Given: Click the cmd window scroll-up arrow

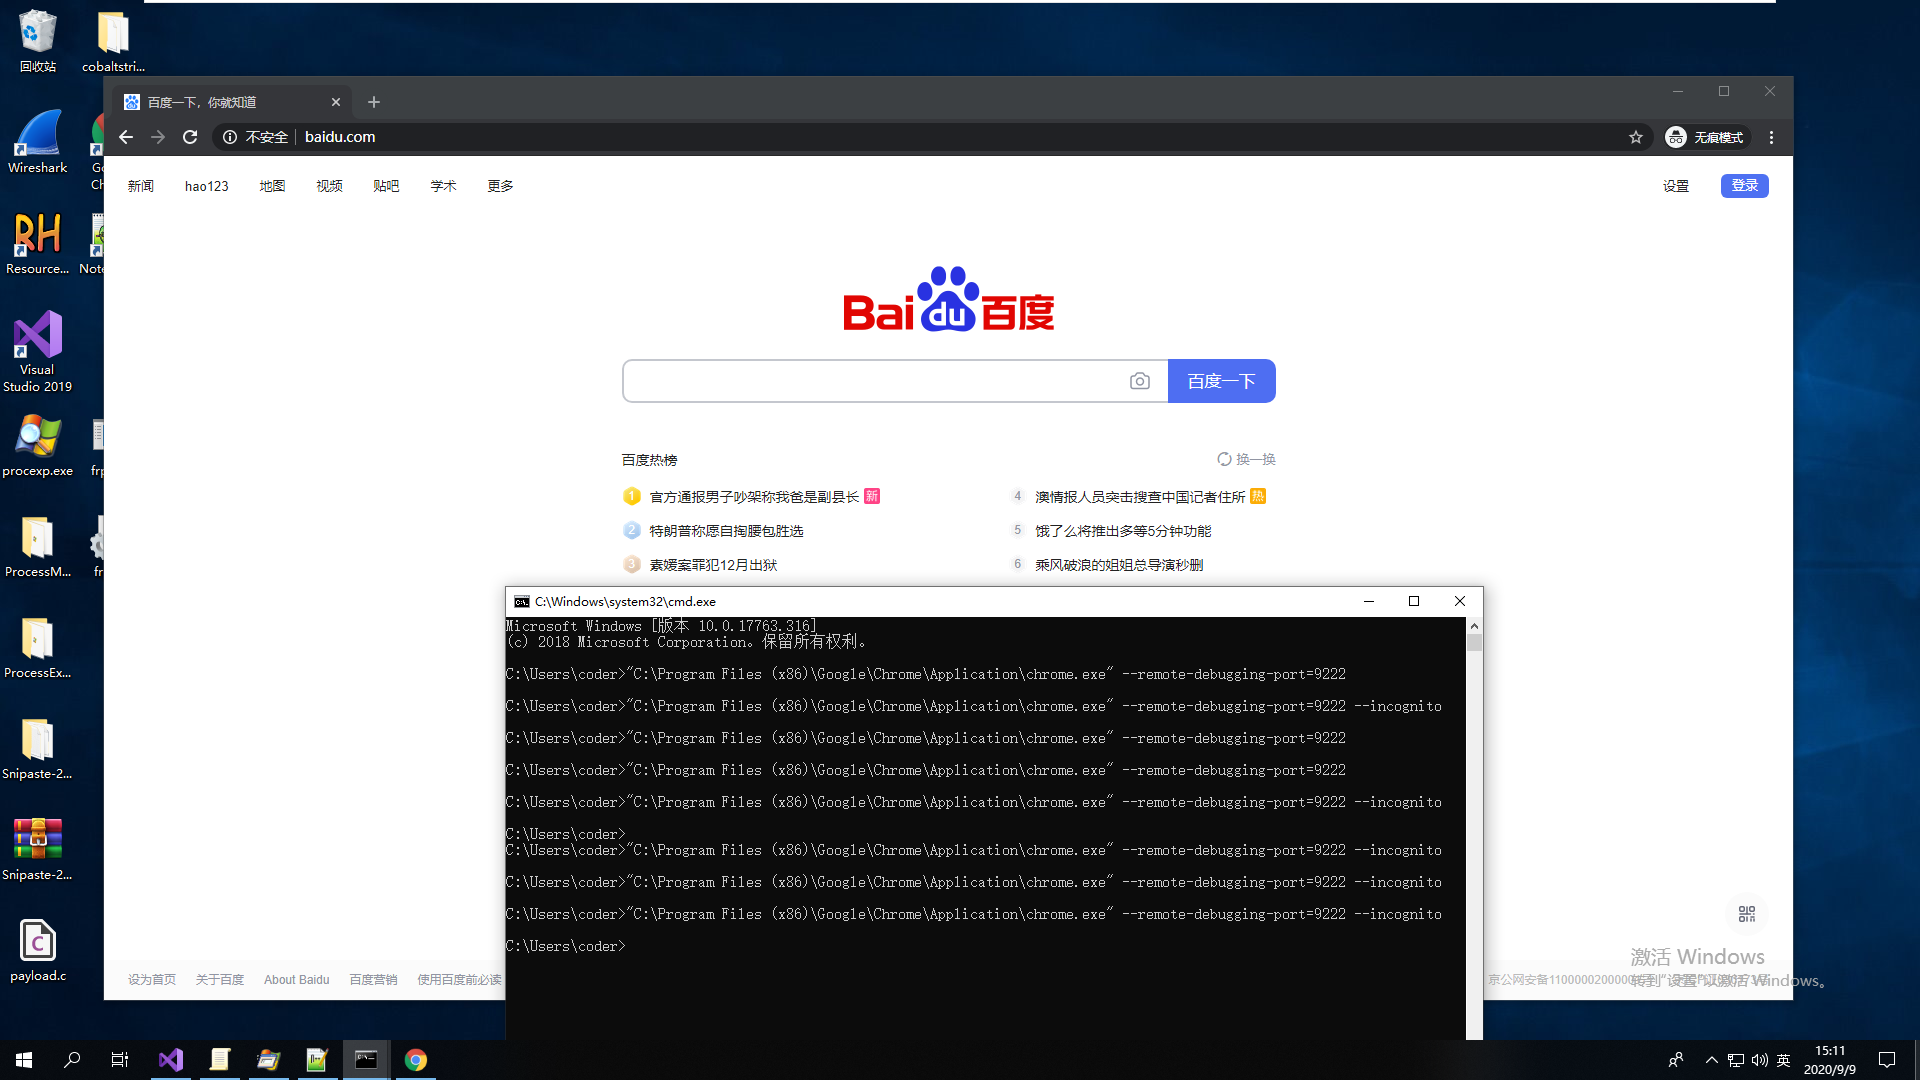Looking at the screenshot, I should pos(1474,626).
